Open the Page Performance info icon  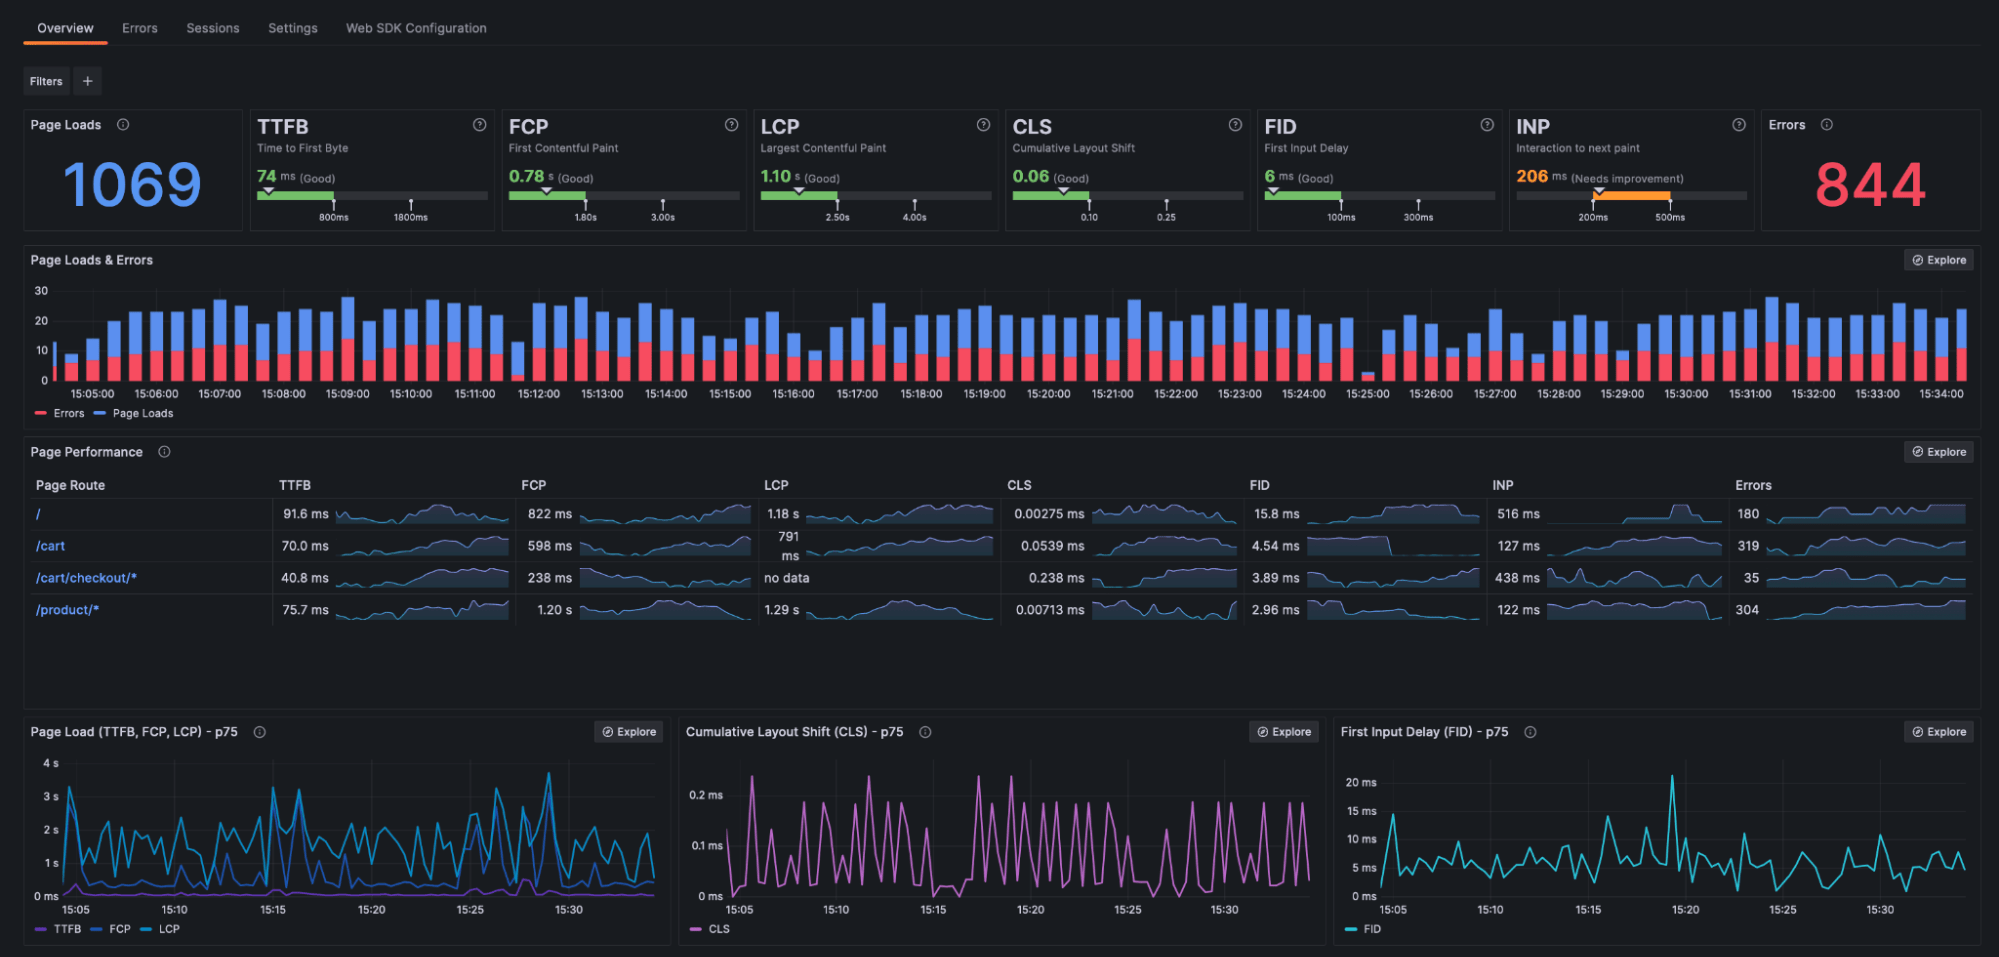(163, 451)
